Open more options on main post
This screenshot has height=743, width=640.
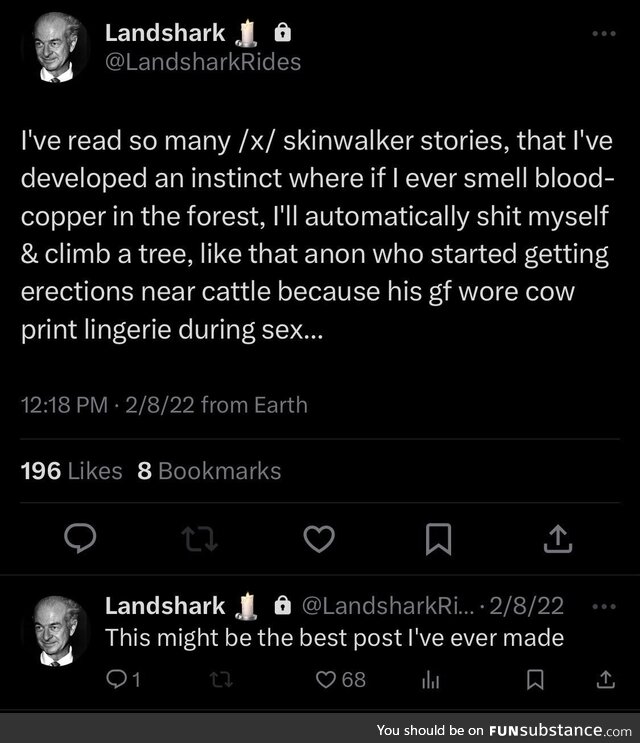pos(604,34)
